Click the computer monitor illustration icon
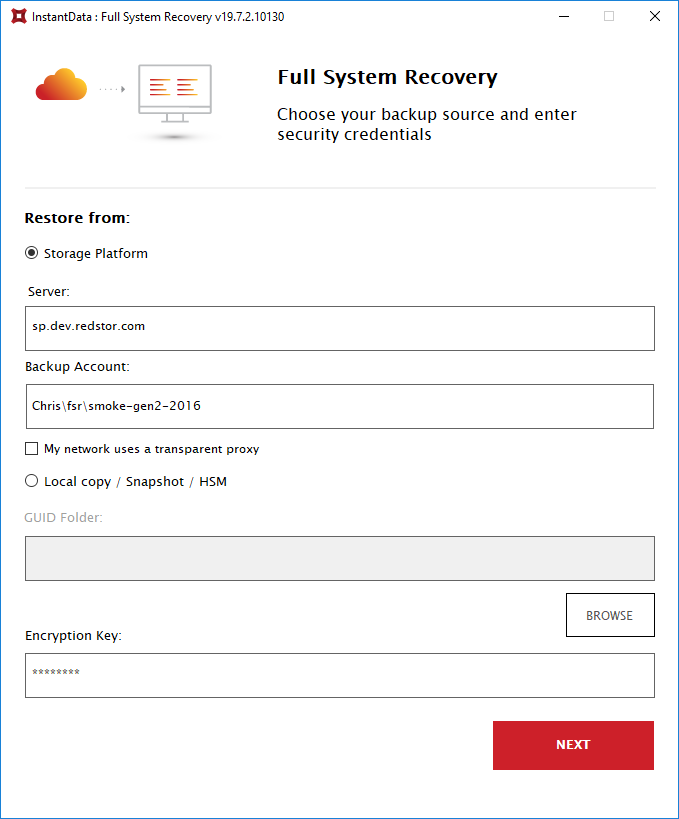679x819 pixels. [x=175, y=94]
